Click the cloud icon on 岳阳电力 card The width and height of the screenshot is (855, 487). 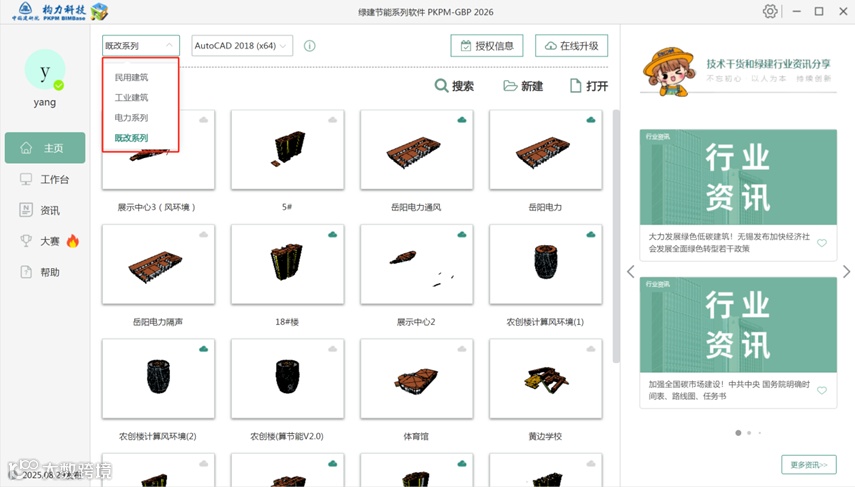591,119
